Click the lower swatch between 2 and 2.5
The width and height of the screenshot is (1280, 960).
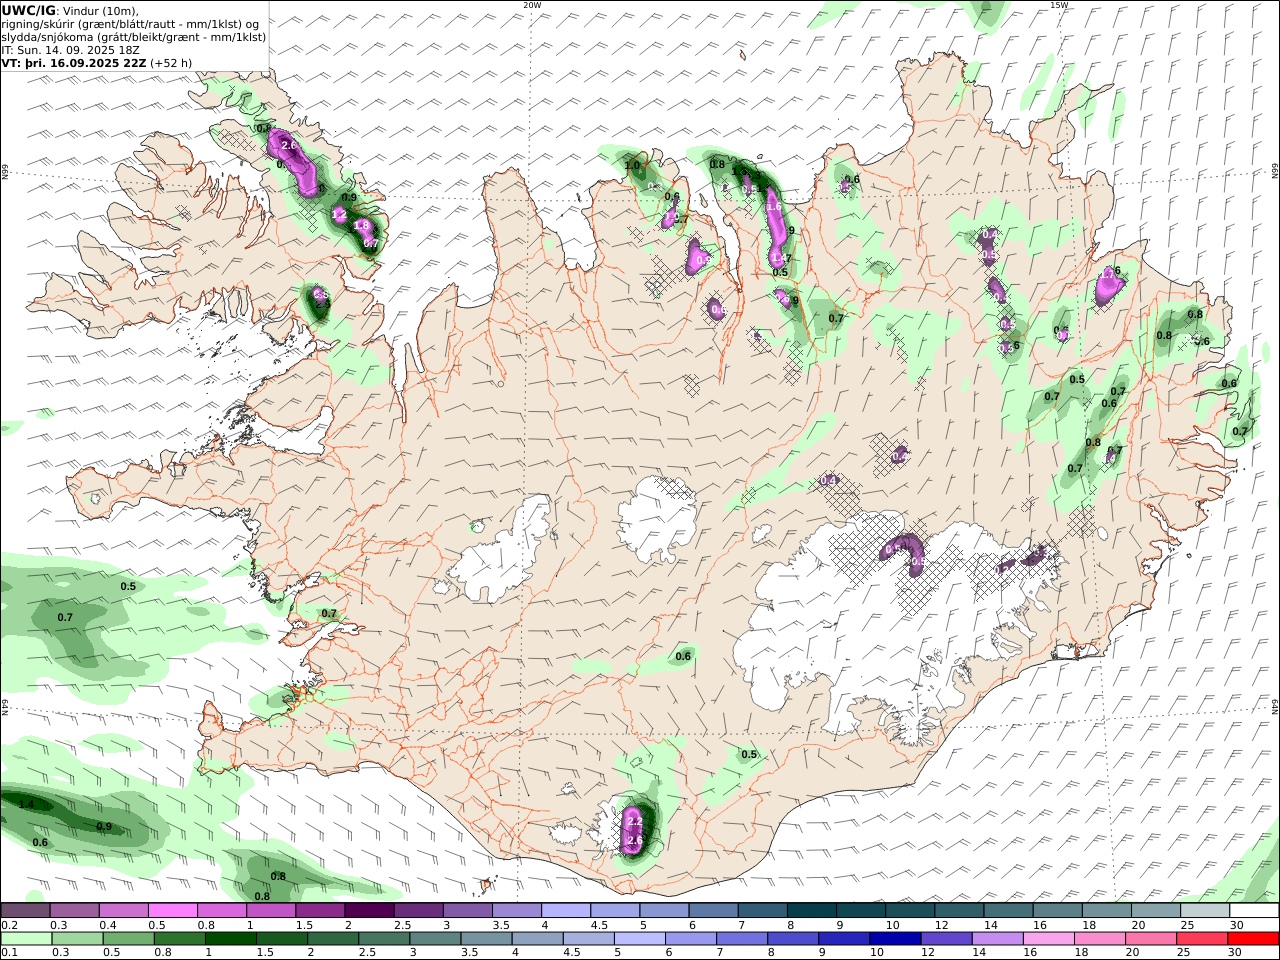332,938
